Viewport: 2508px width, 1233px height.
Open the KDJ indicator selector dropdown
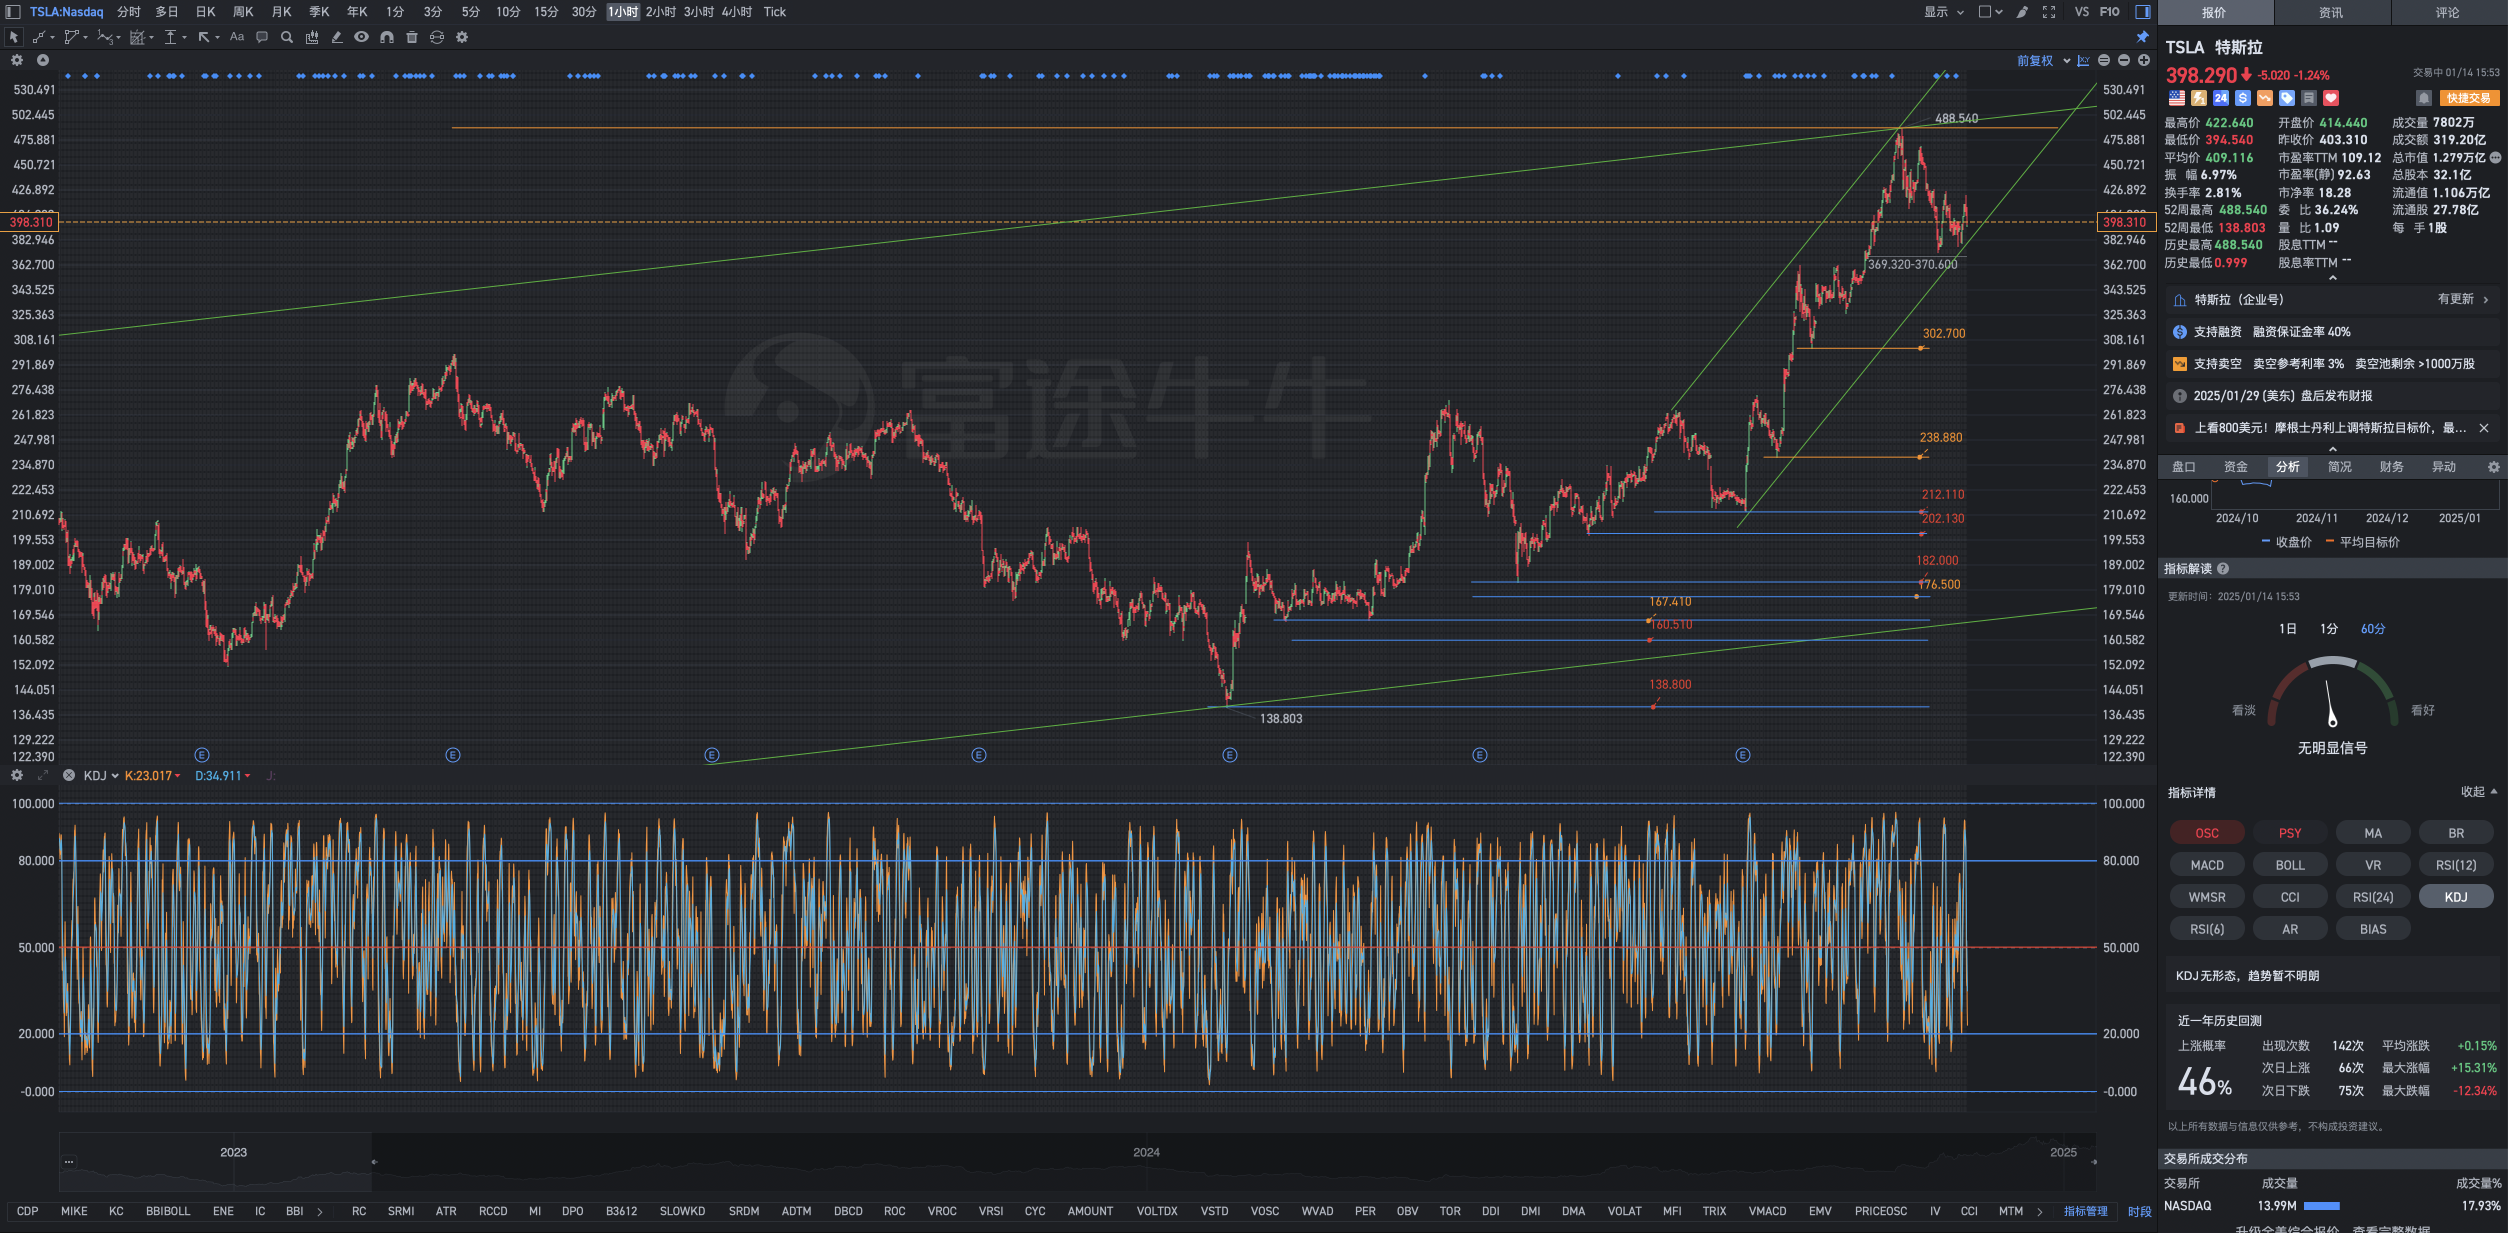pos(101,775)
